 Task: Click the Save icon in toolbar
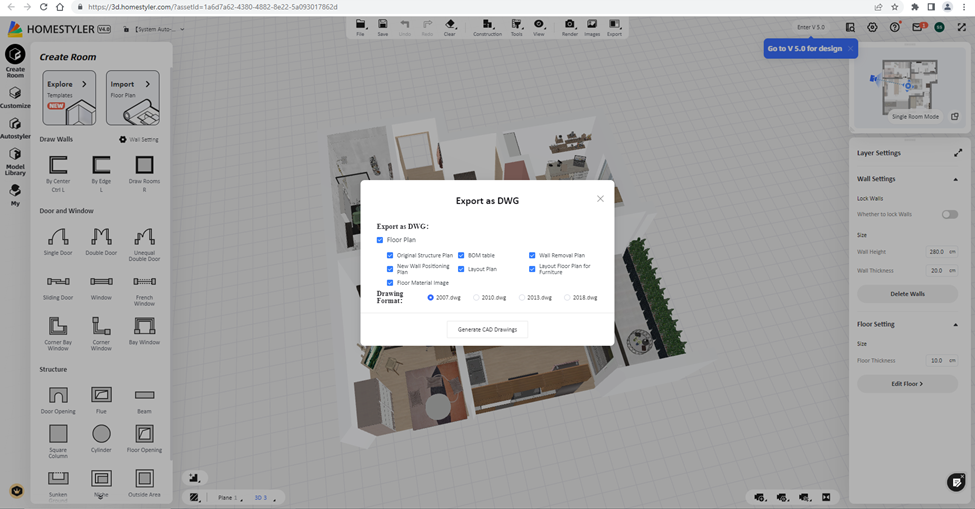(382, 25)
